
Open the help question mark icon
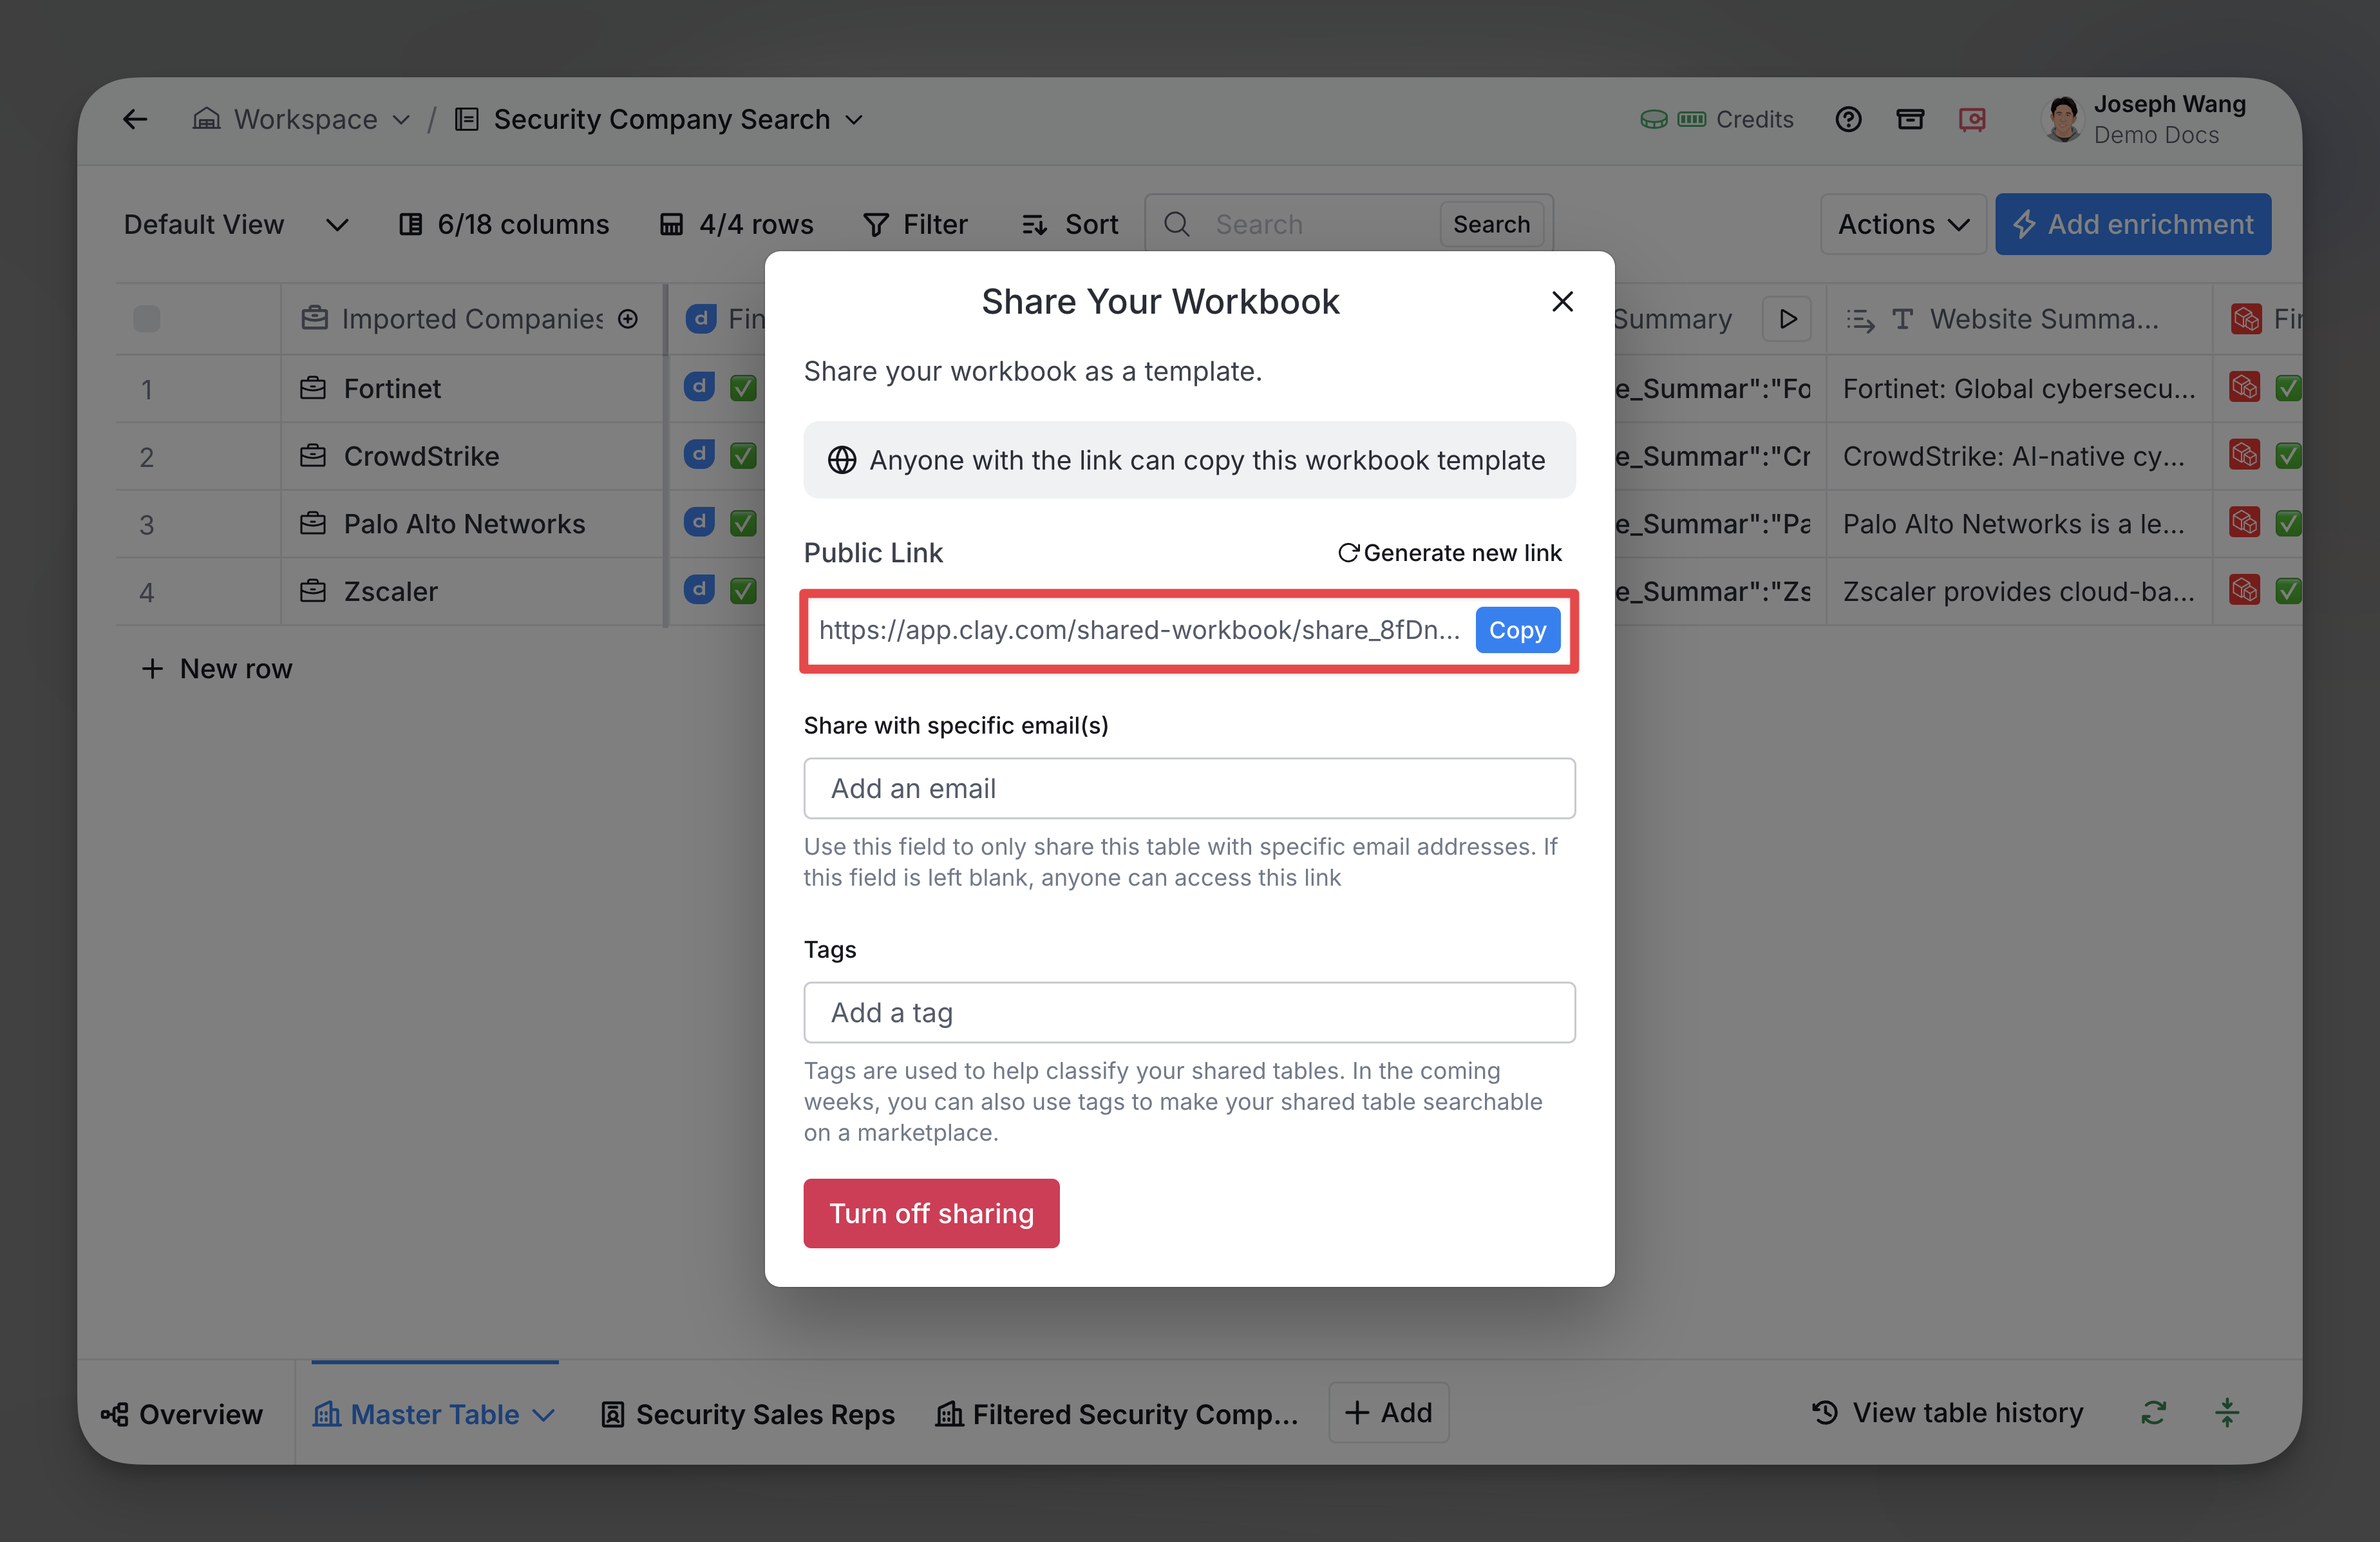tap(1848, 120)
